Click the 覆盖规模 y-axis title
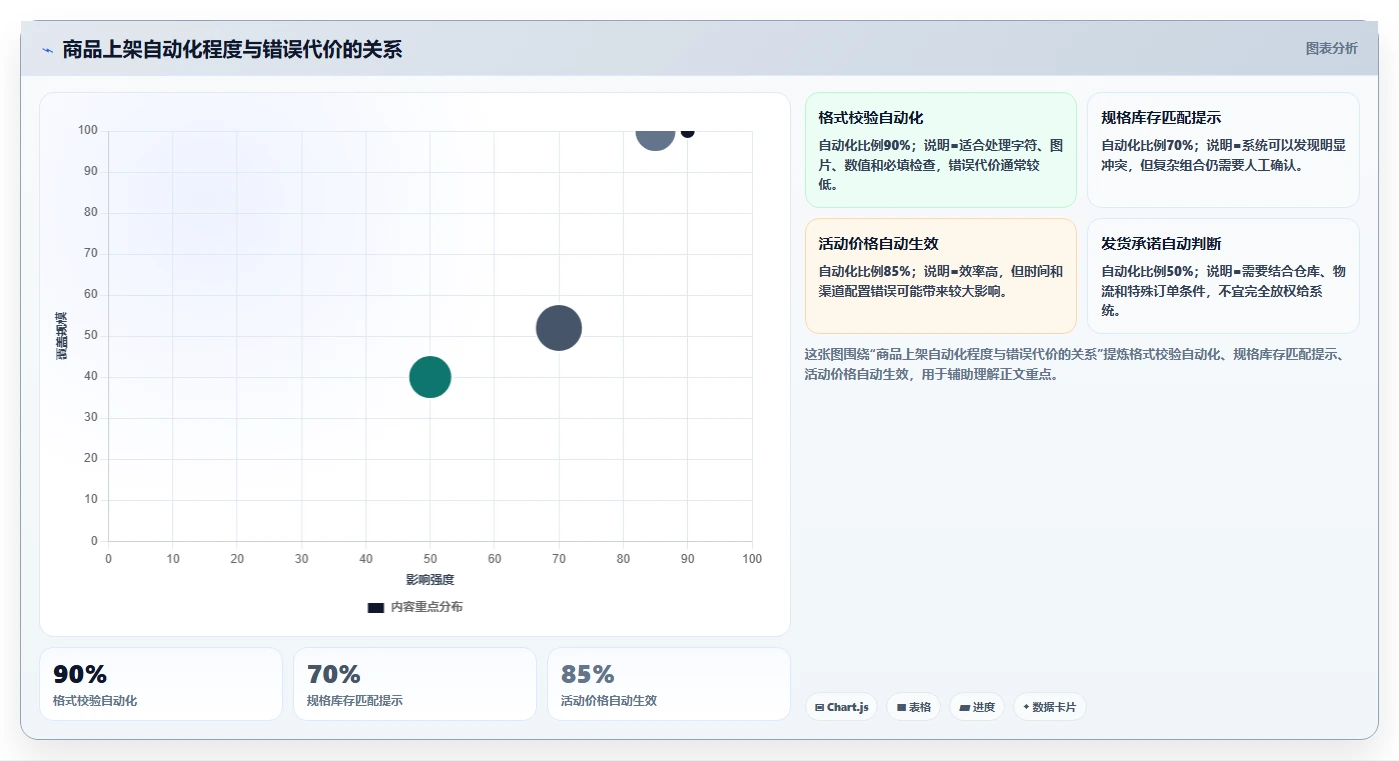The width and height of the screenshot is (1399, 761). (62, 336)
